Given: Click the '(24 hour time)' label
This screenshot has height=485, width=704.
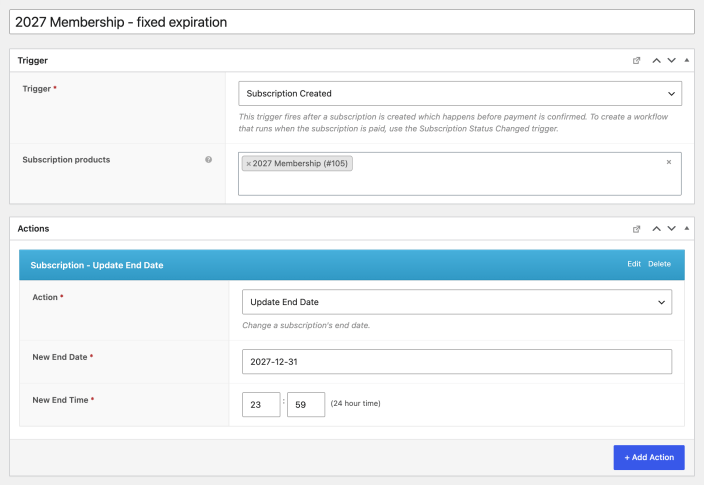Looking at the screenshot, I should point(356,403).
